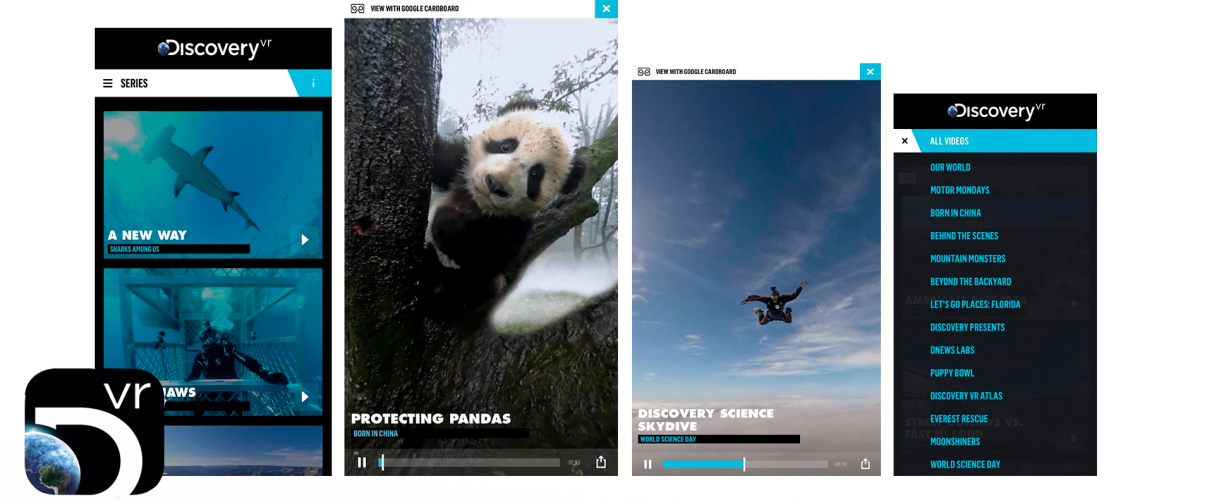This screenshot has width=1207, height=500.
Task: Open the Discovery VR app icon
Action: coord(94,431)
